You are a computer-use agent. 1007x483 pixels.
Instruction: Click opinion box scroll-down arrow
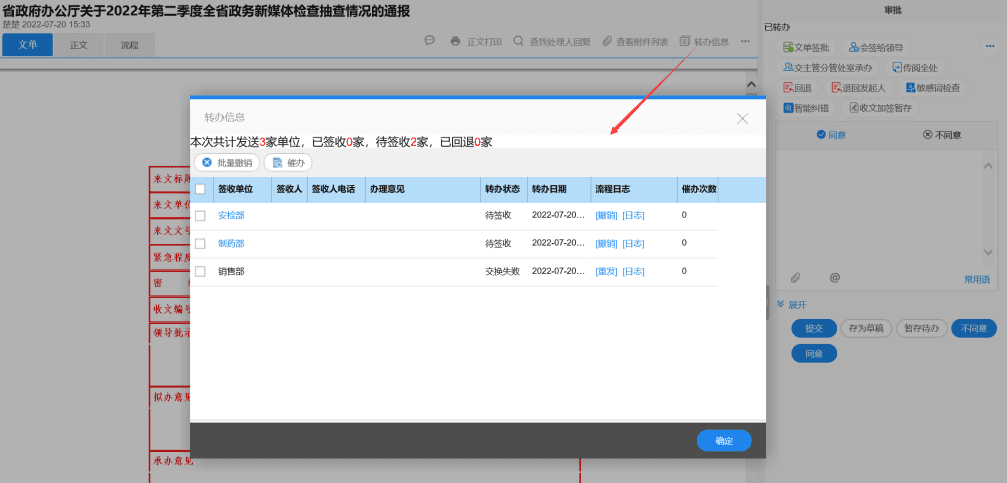pos(989,252)
